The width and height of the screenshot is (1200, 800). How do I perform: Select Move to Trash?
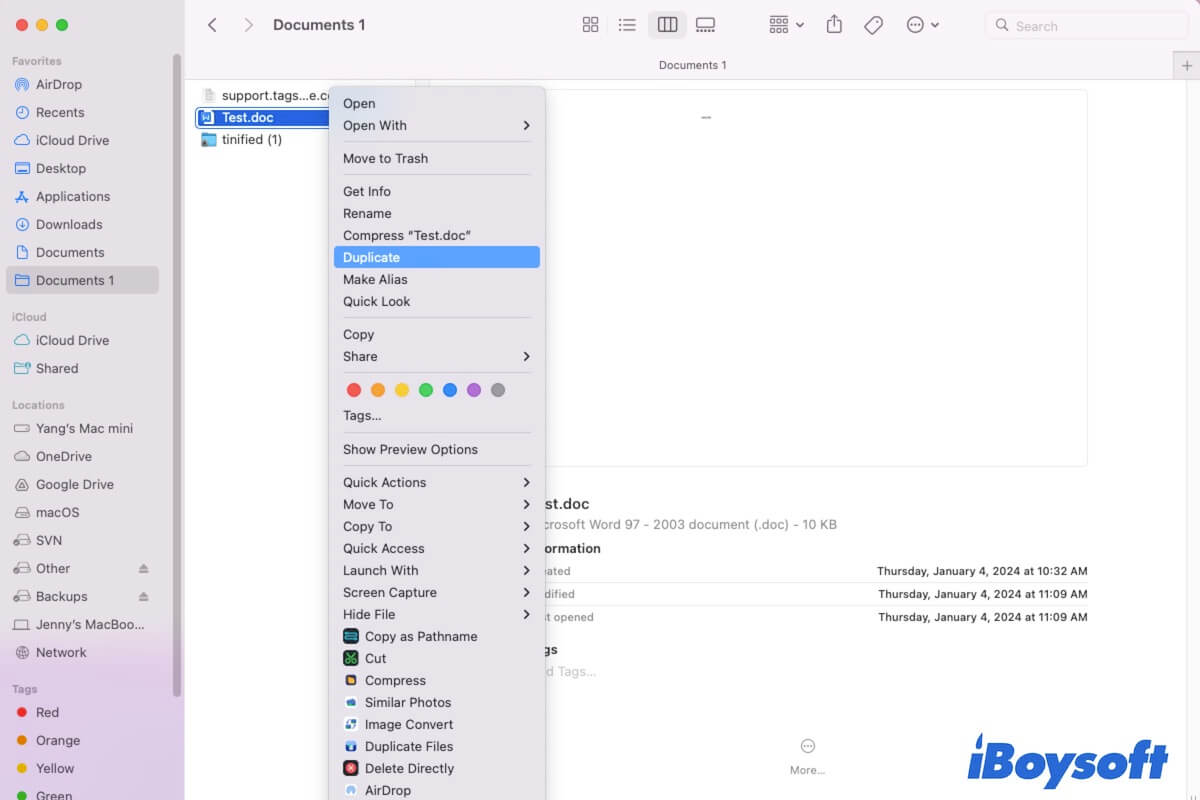click(x=385, y=158)
